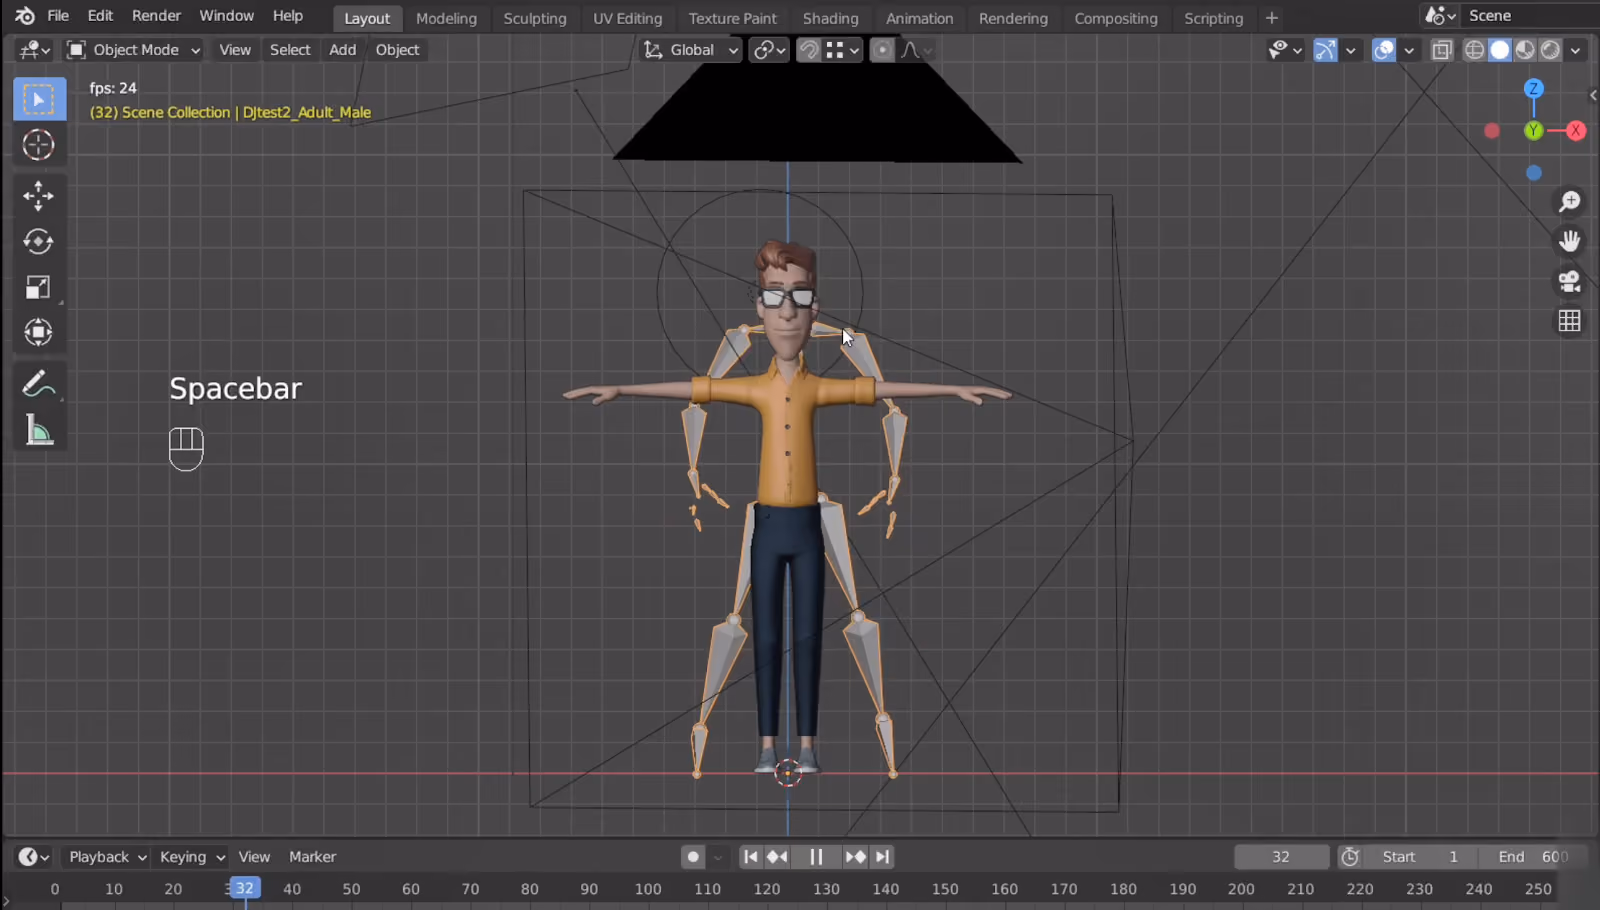
Task: Click the Pan view hand icon
Action: click(x=1570, y=242)
